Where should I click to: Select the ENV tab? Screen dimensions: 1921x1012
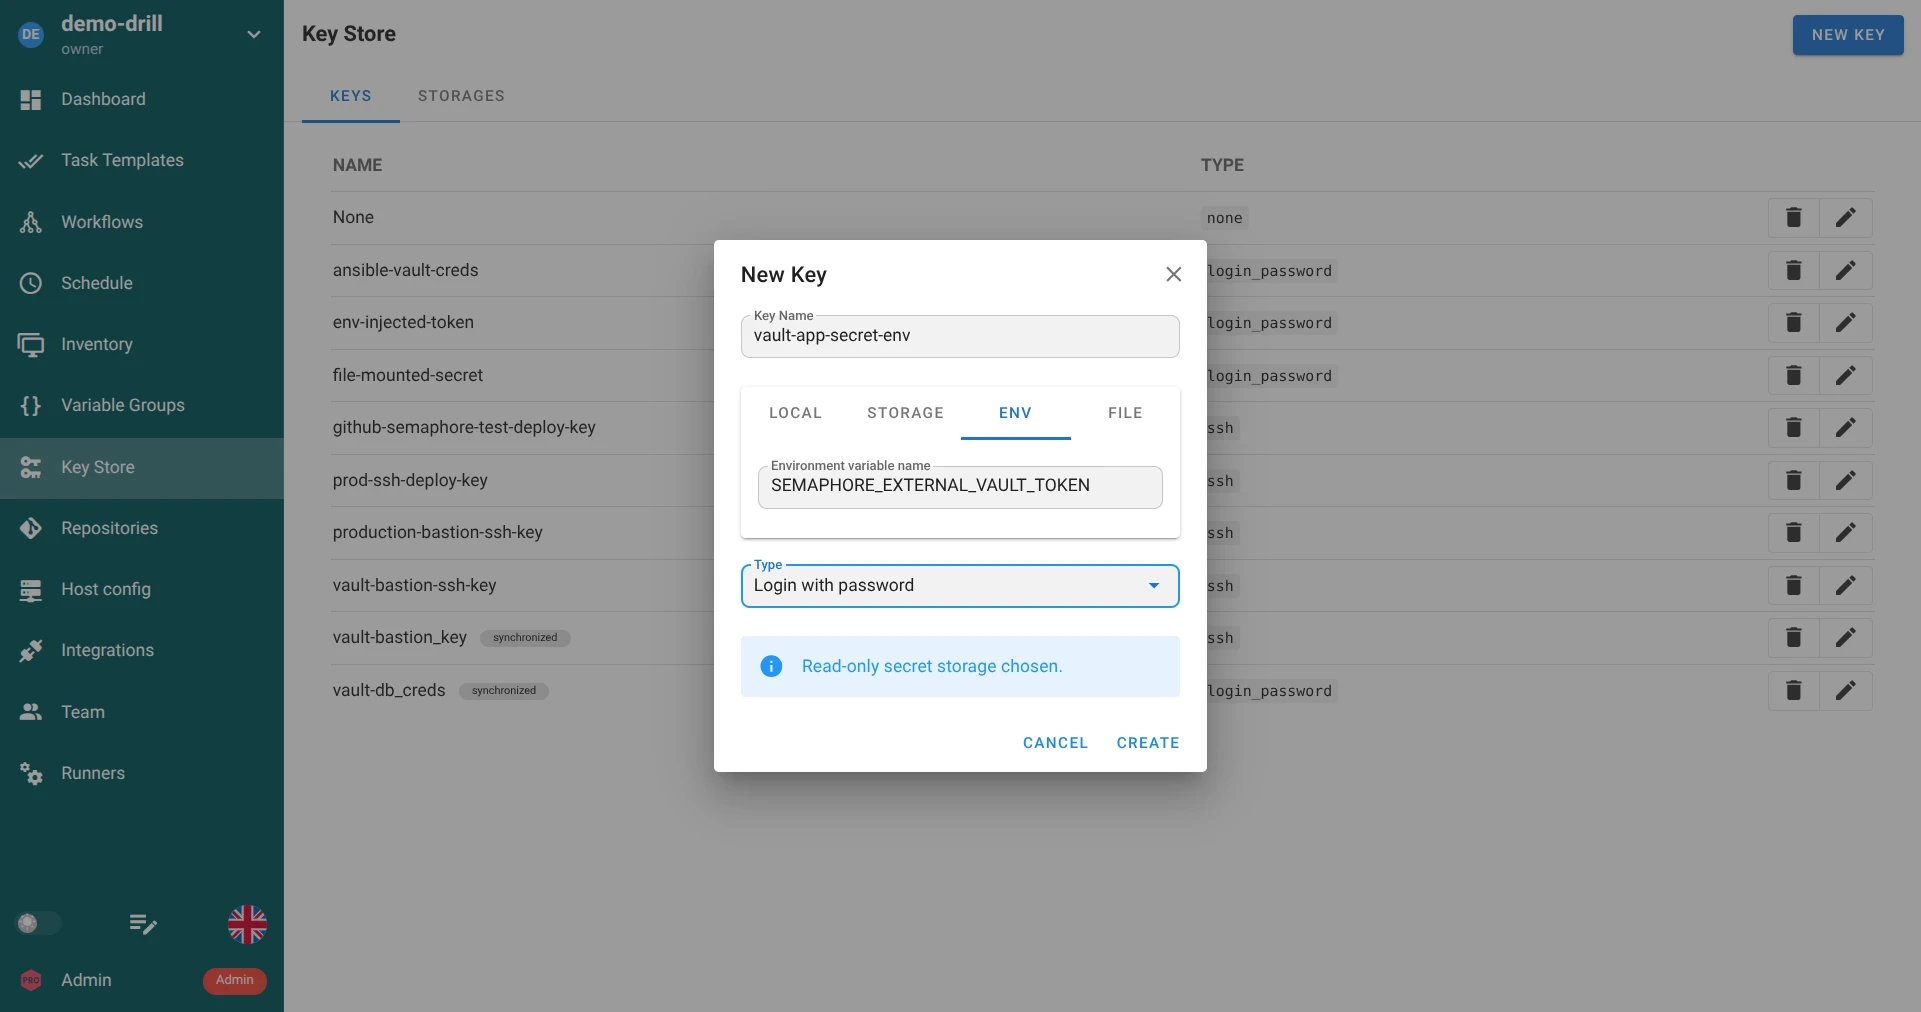coord(1015,413)
